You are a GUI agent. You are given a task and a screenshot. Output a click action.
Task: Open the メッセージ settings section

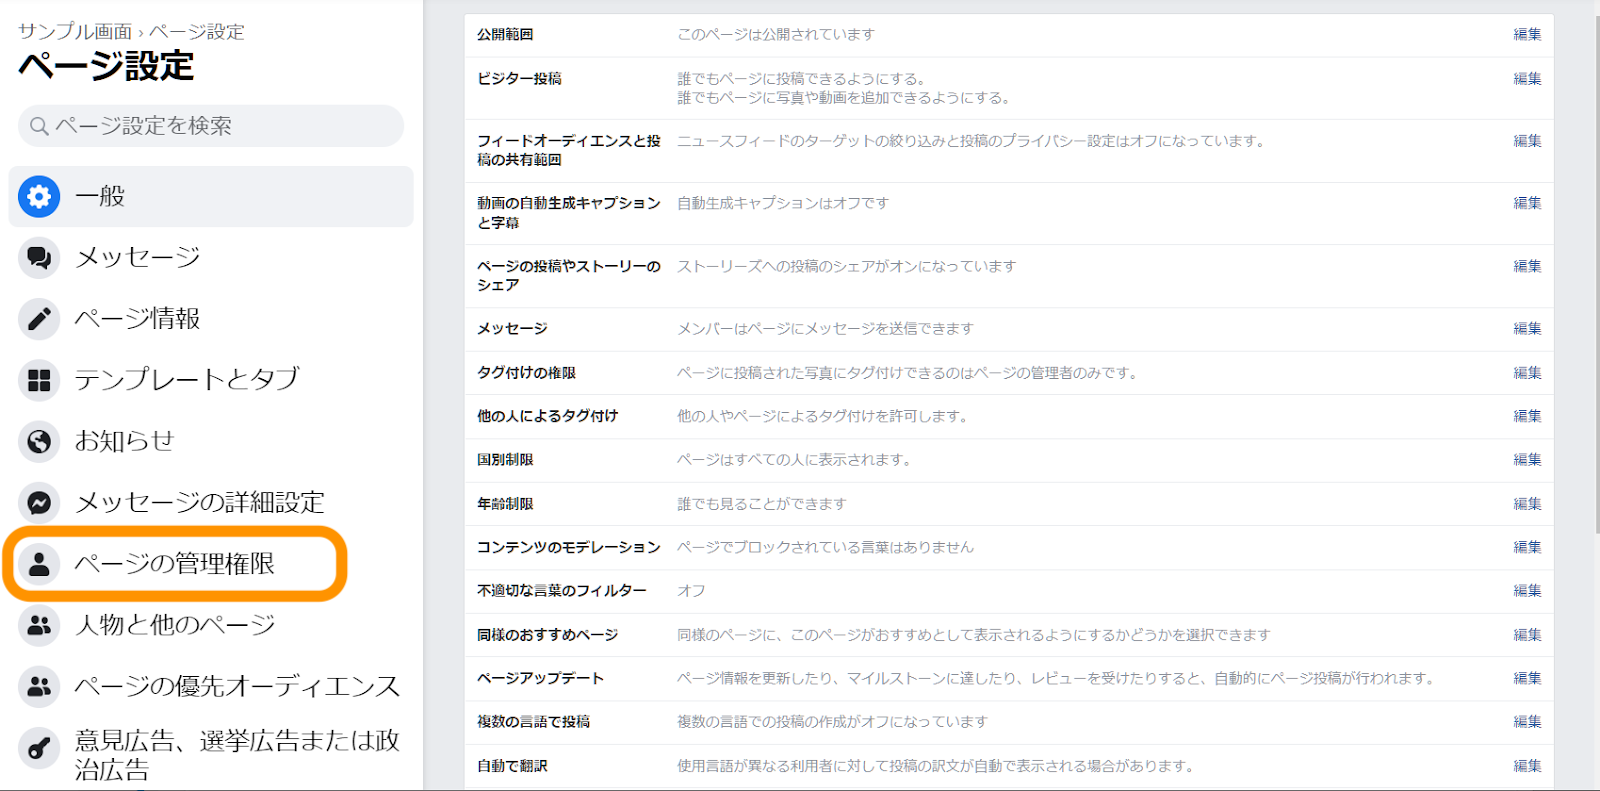pos(211,258)
